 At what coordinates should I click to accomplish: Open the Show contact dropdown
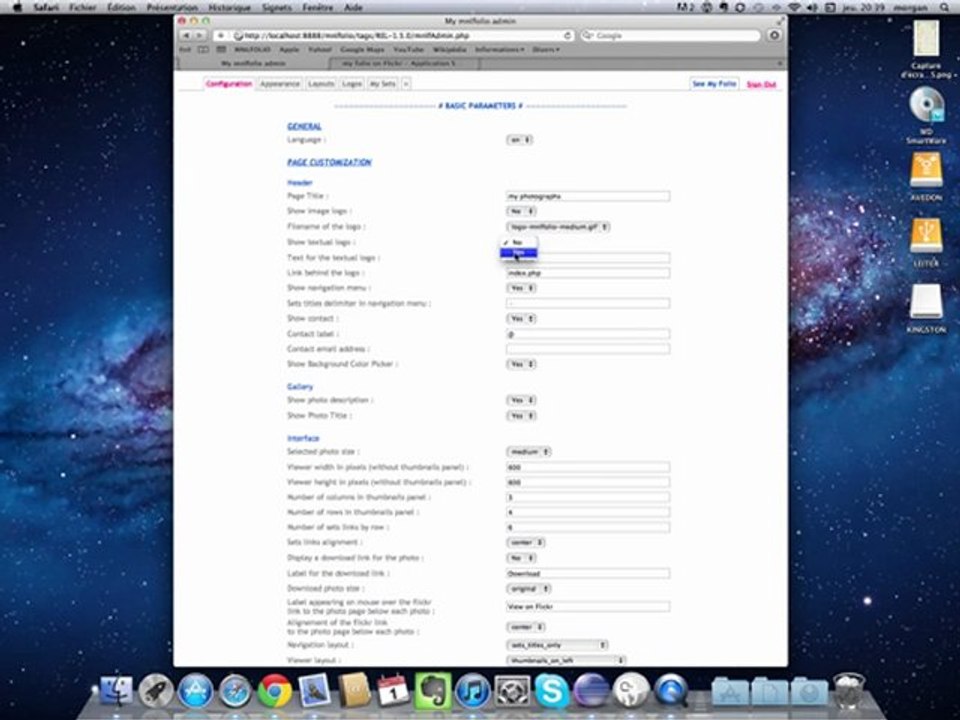coord(522,318)
